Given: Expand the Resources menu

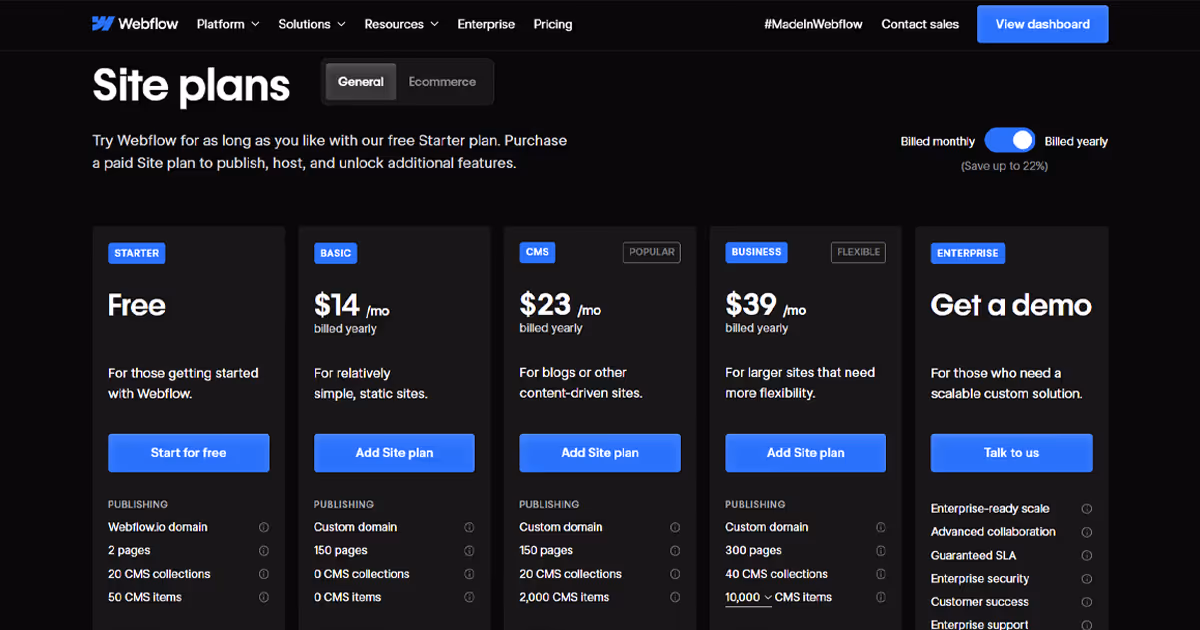Looking at the screenshot, I should [x=401, y=24].
